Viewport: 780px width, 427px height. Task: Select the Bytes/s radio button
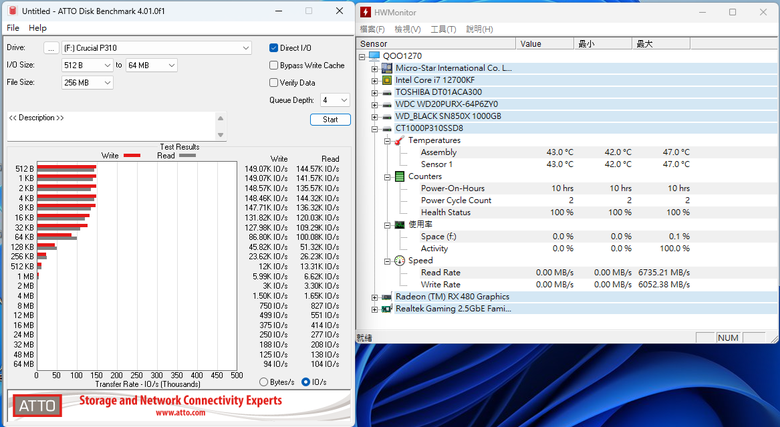pos(264,382)
